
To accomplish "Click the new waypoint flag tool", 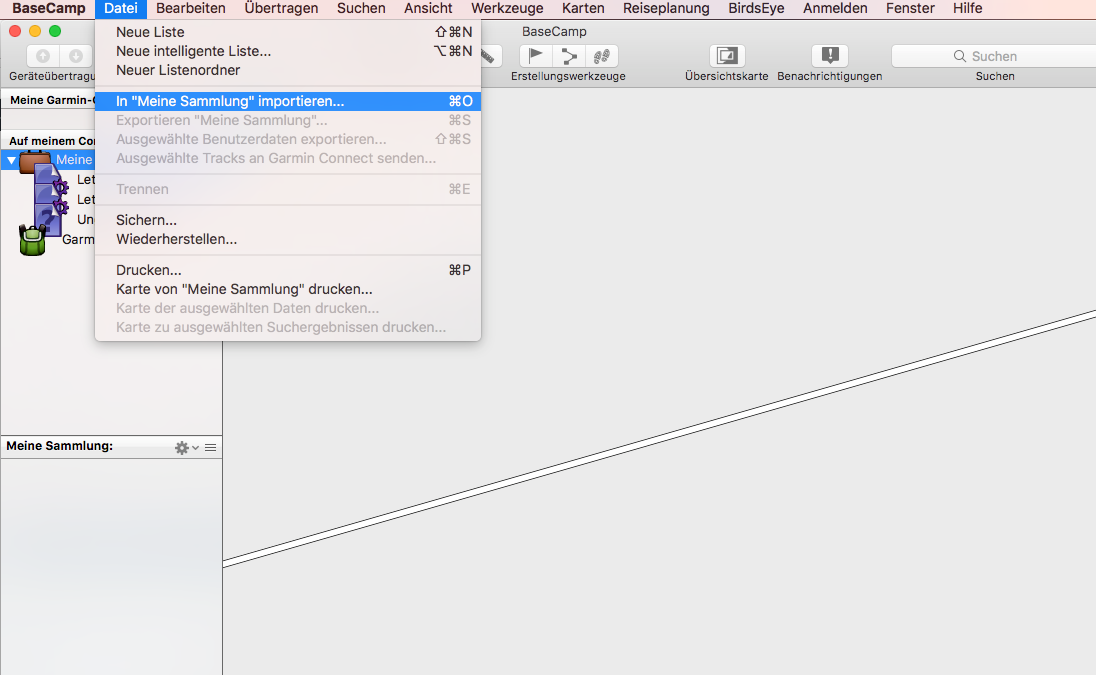I will click(x=537, y=56).
